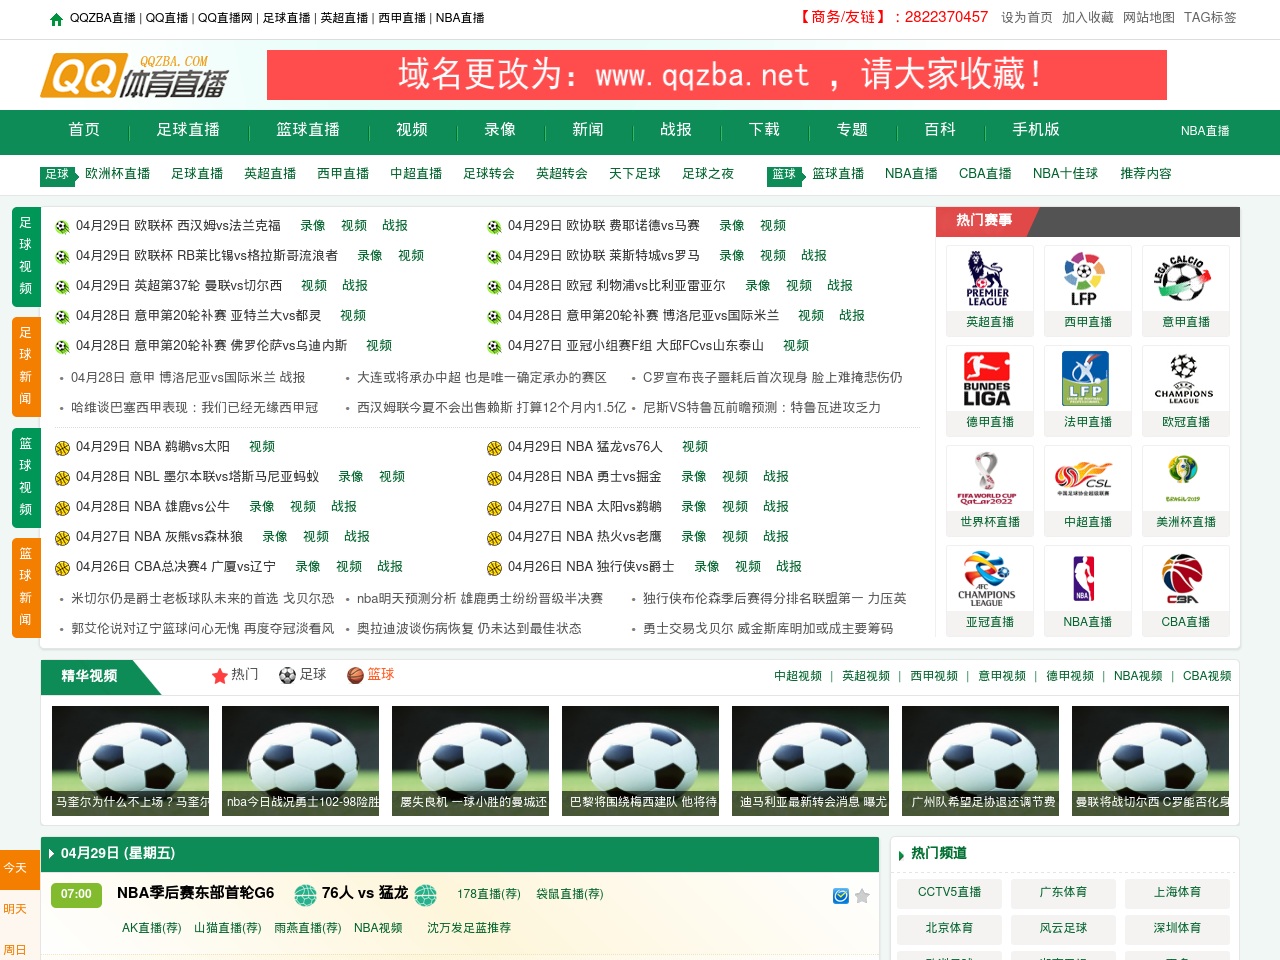The image size is (1280, 960).
Task: Open the LFP 西甲直播 logo
Action: (1087, 279)
